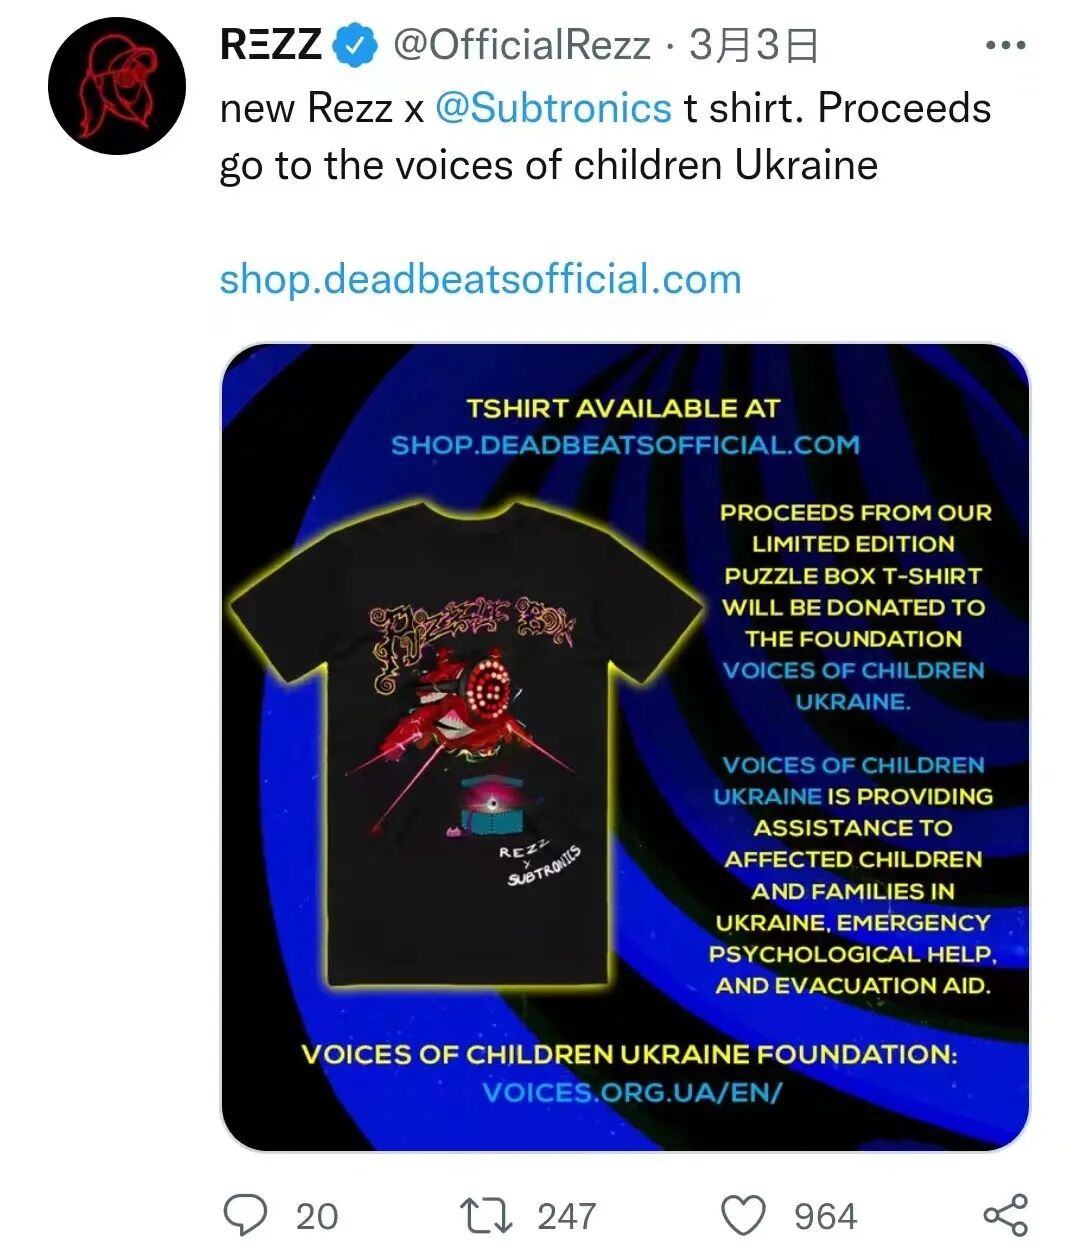Click the REZZ display name
This screenshot has height=1250, width=1080.
(x=271, y=46)
